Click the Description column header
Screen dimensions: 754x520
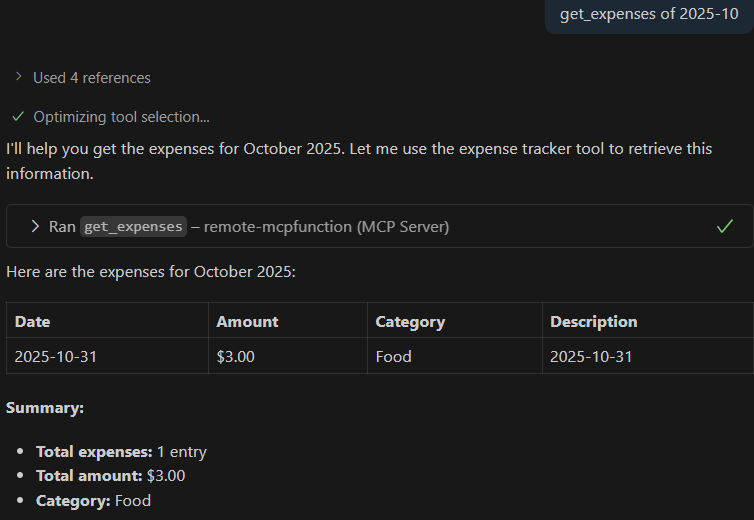point(593,321)
